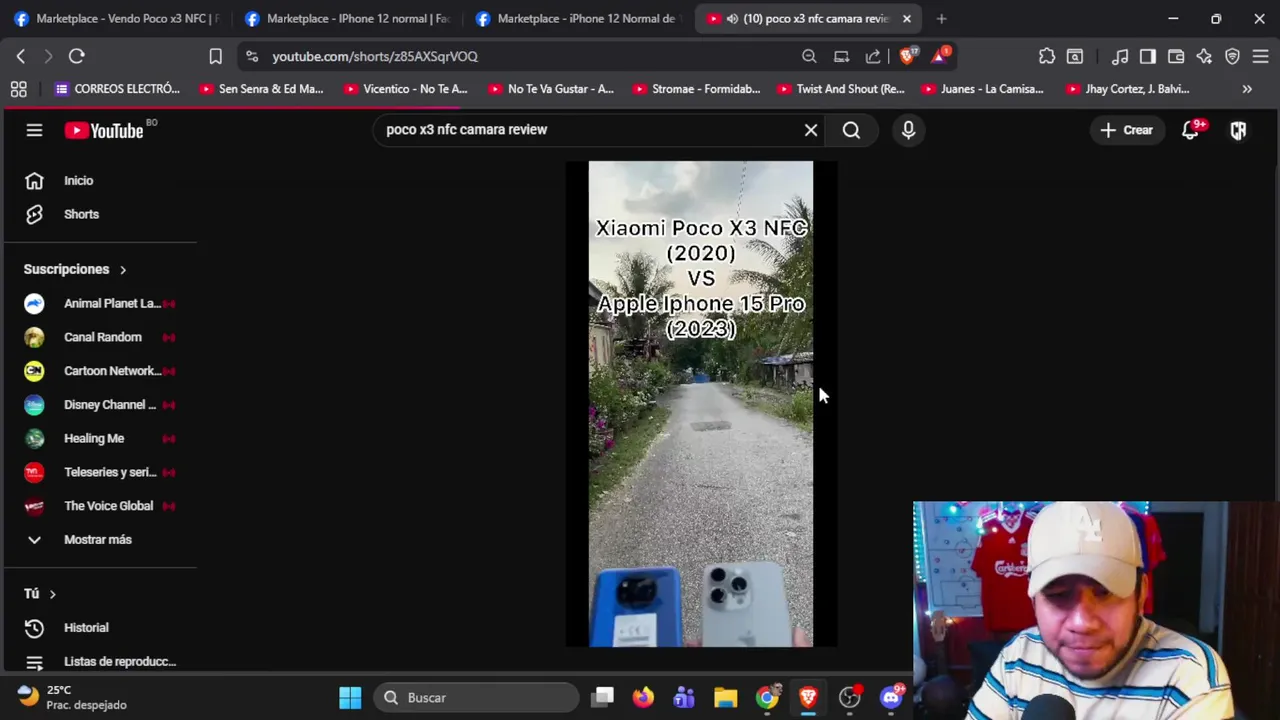Open the Windows Start menu
This screenshot has width=1280, height=720.
[x=350, y=698]
